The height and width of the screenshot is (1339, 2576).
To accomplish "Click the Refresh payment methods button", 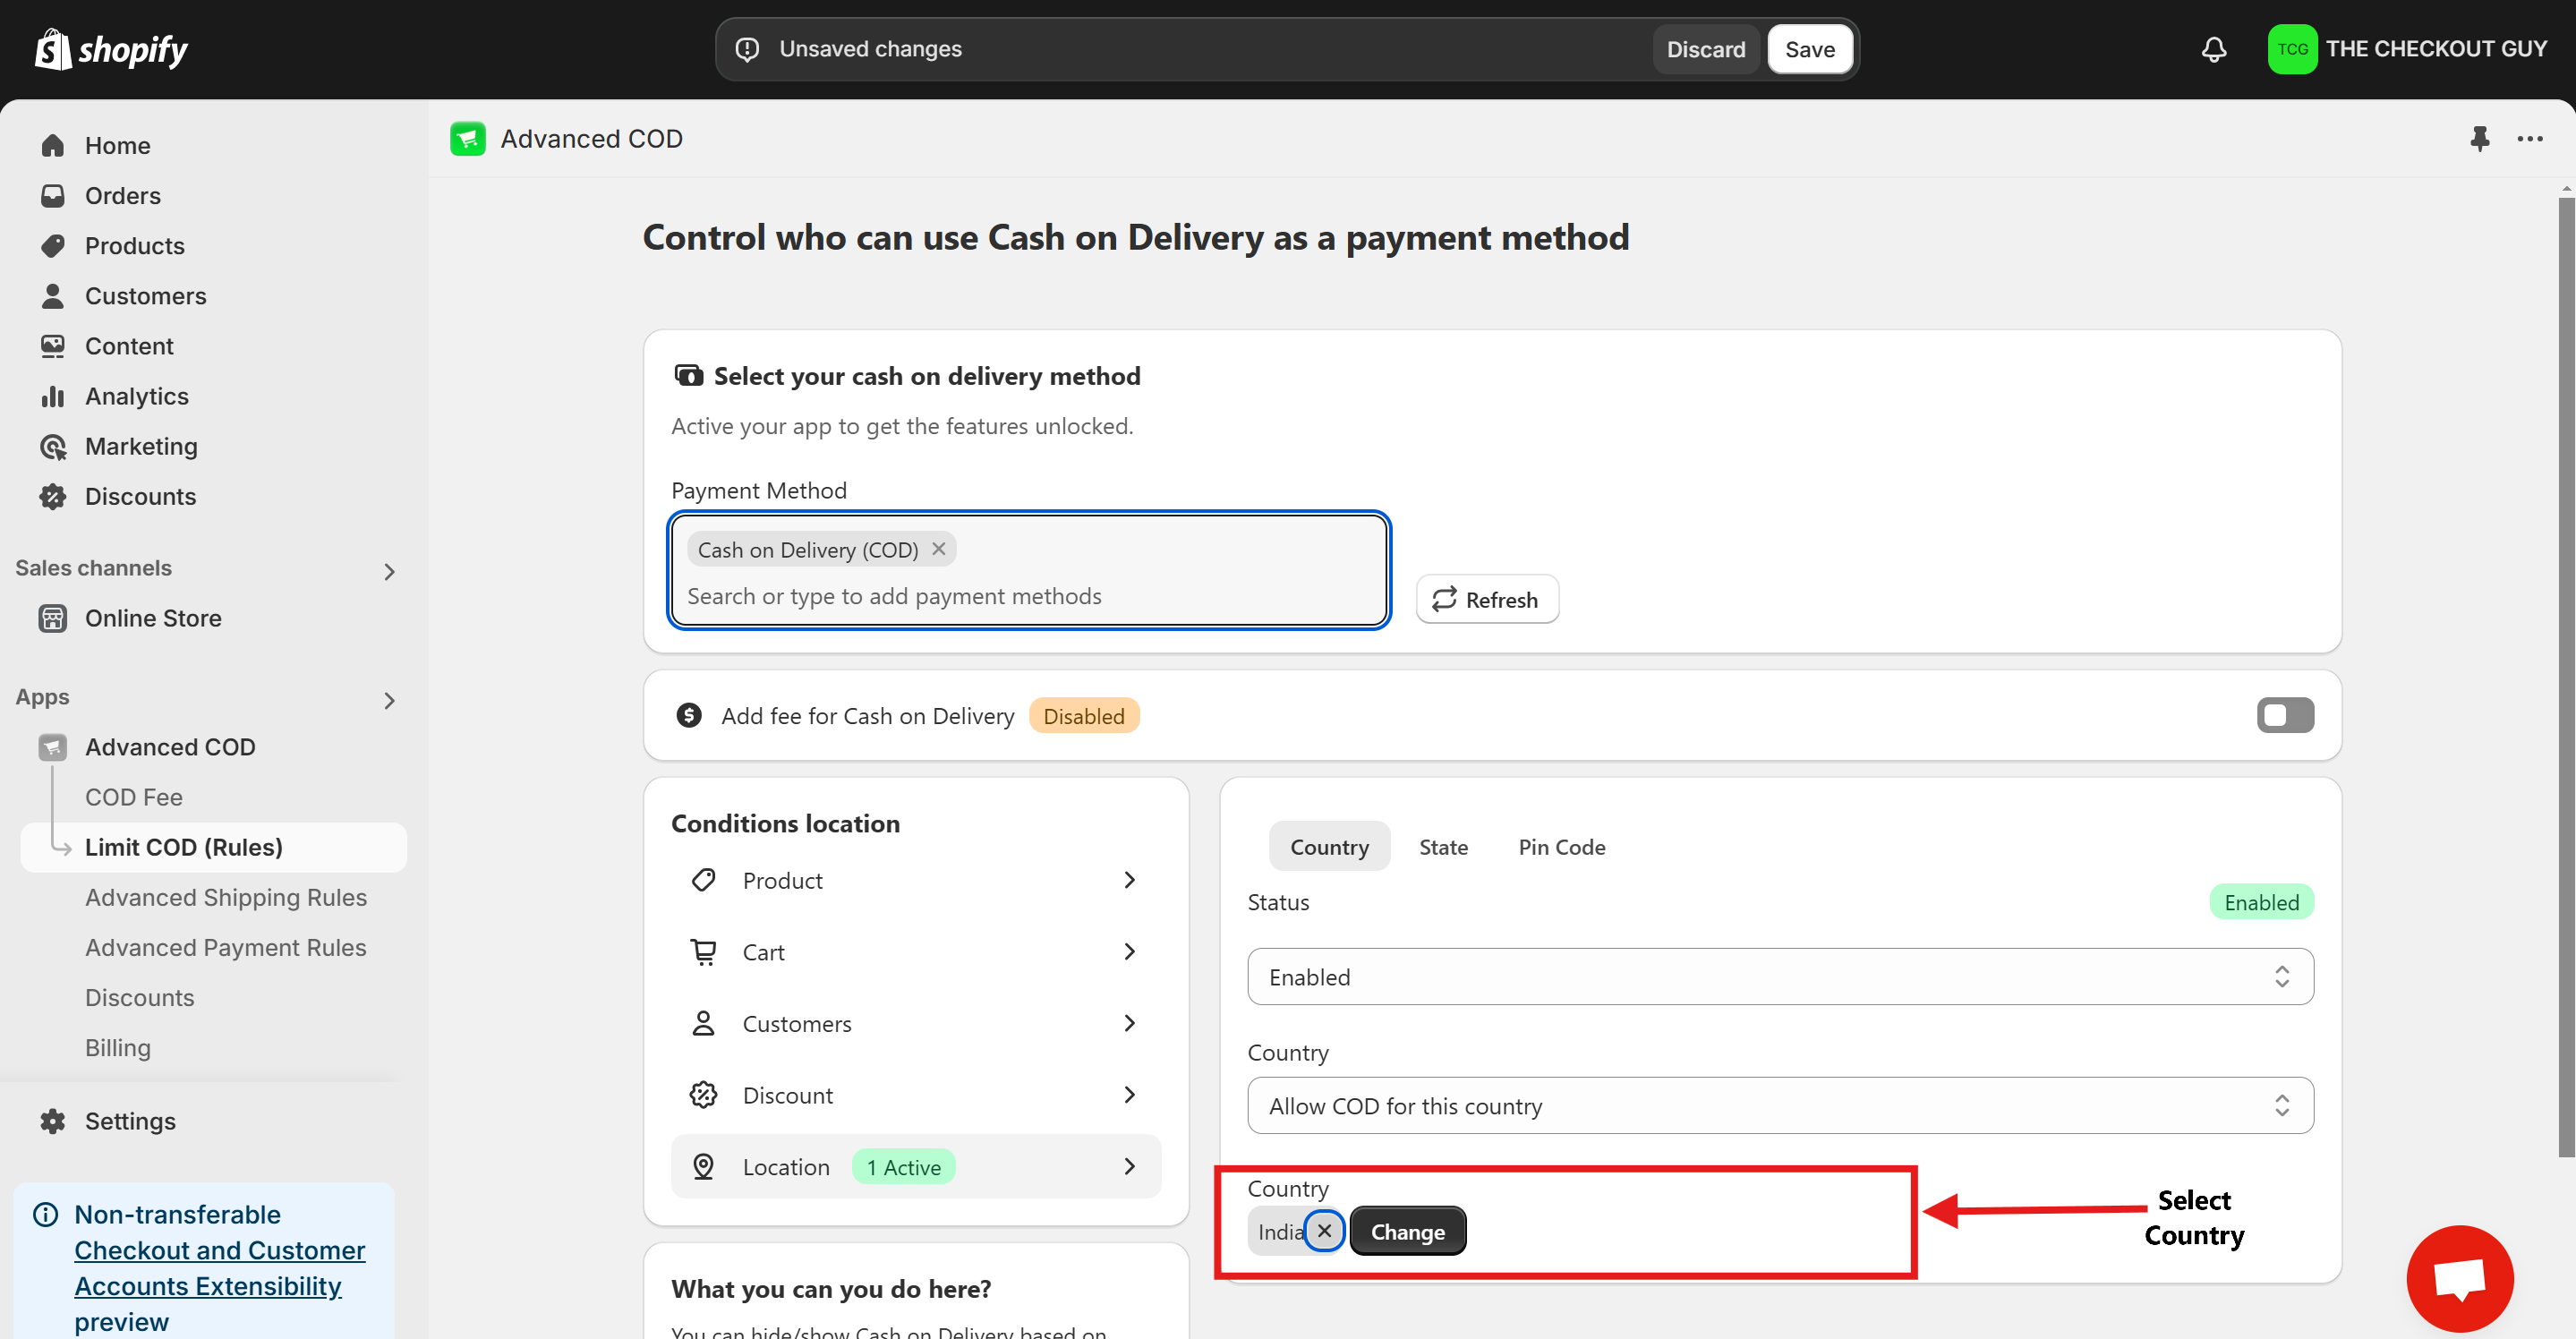I will tap(1486, 599).
